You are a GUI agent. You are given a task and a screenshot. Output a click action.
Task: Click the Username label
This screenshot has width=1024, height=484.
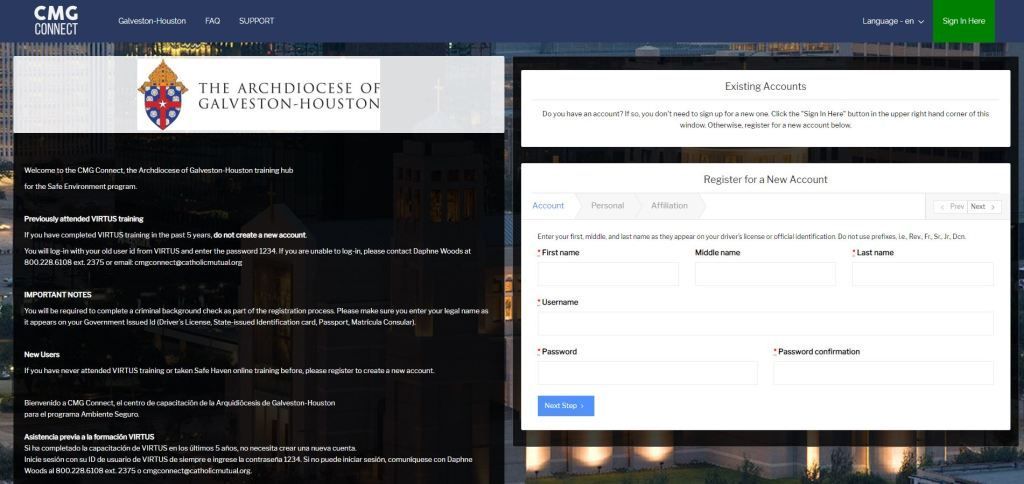click(560, 302)
